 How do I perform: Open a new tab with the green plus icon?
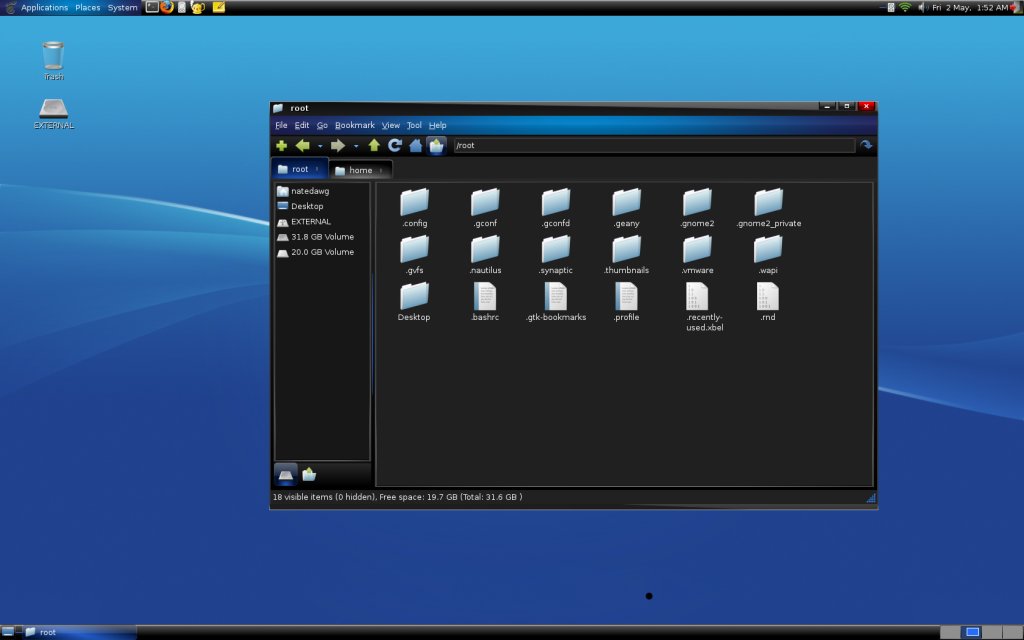coord(281,146)
